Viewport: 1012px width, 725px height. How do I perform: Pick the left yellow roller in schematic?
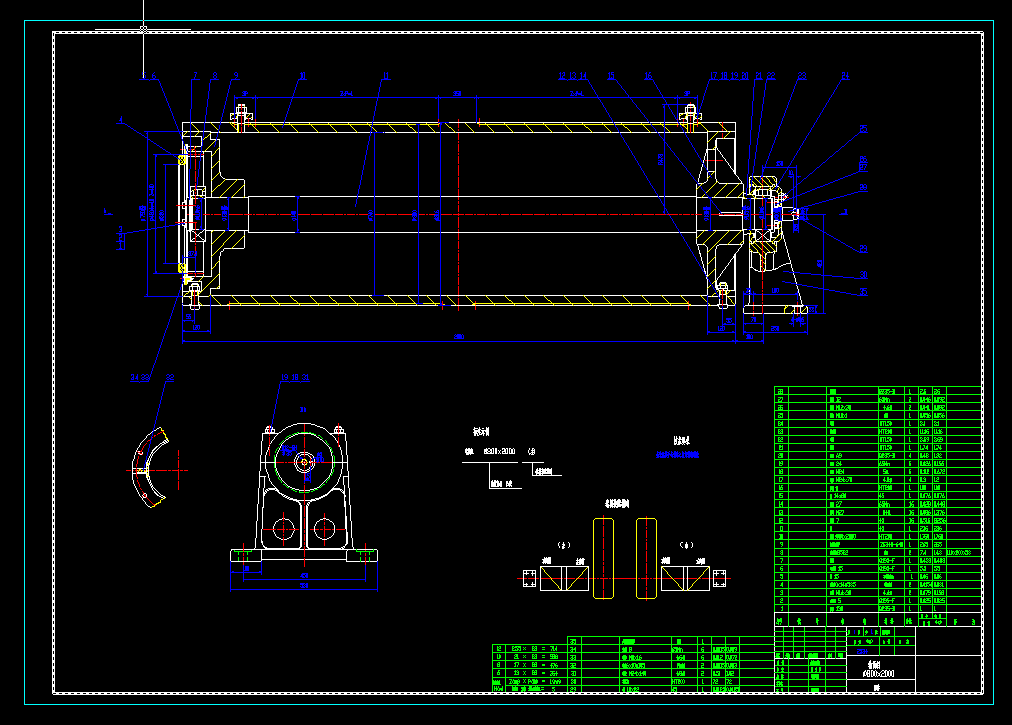click(603, 558)
